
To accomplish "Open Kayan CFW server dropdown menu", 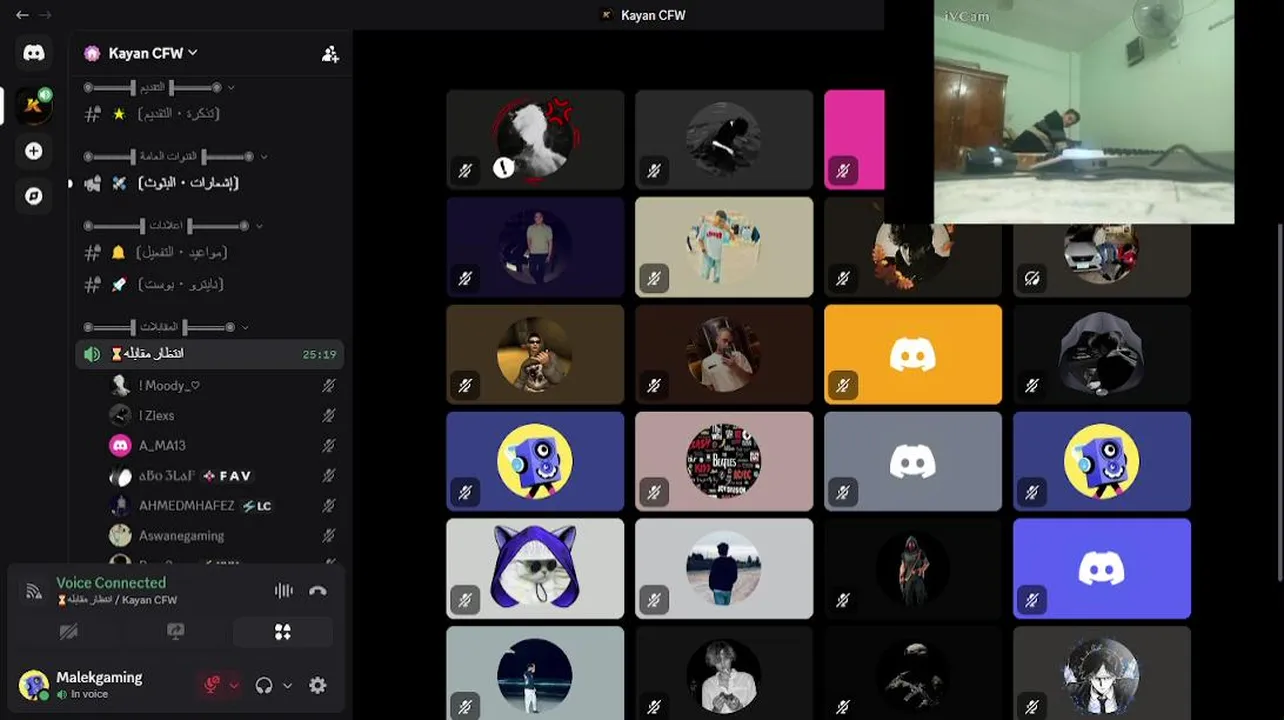I will pos(193,53).
